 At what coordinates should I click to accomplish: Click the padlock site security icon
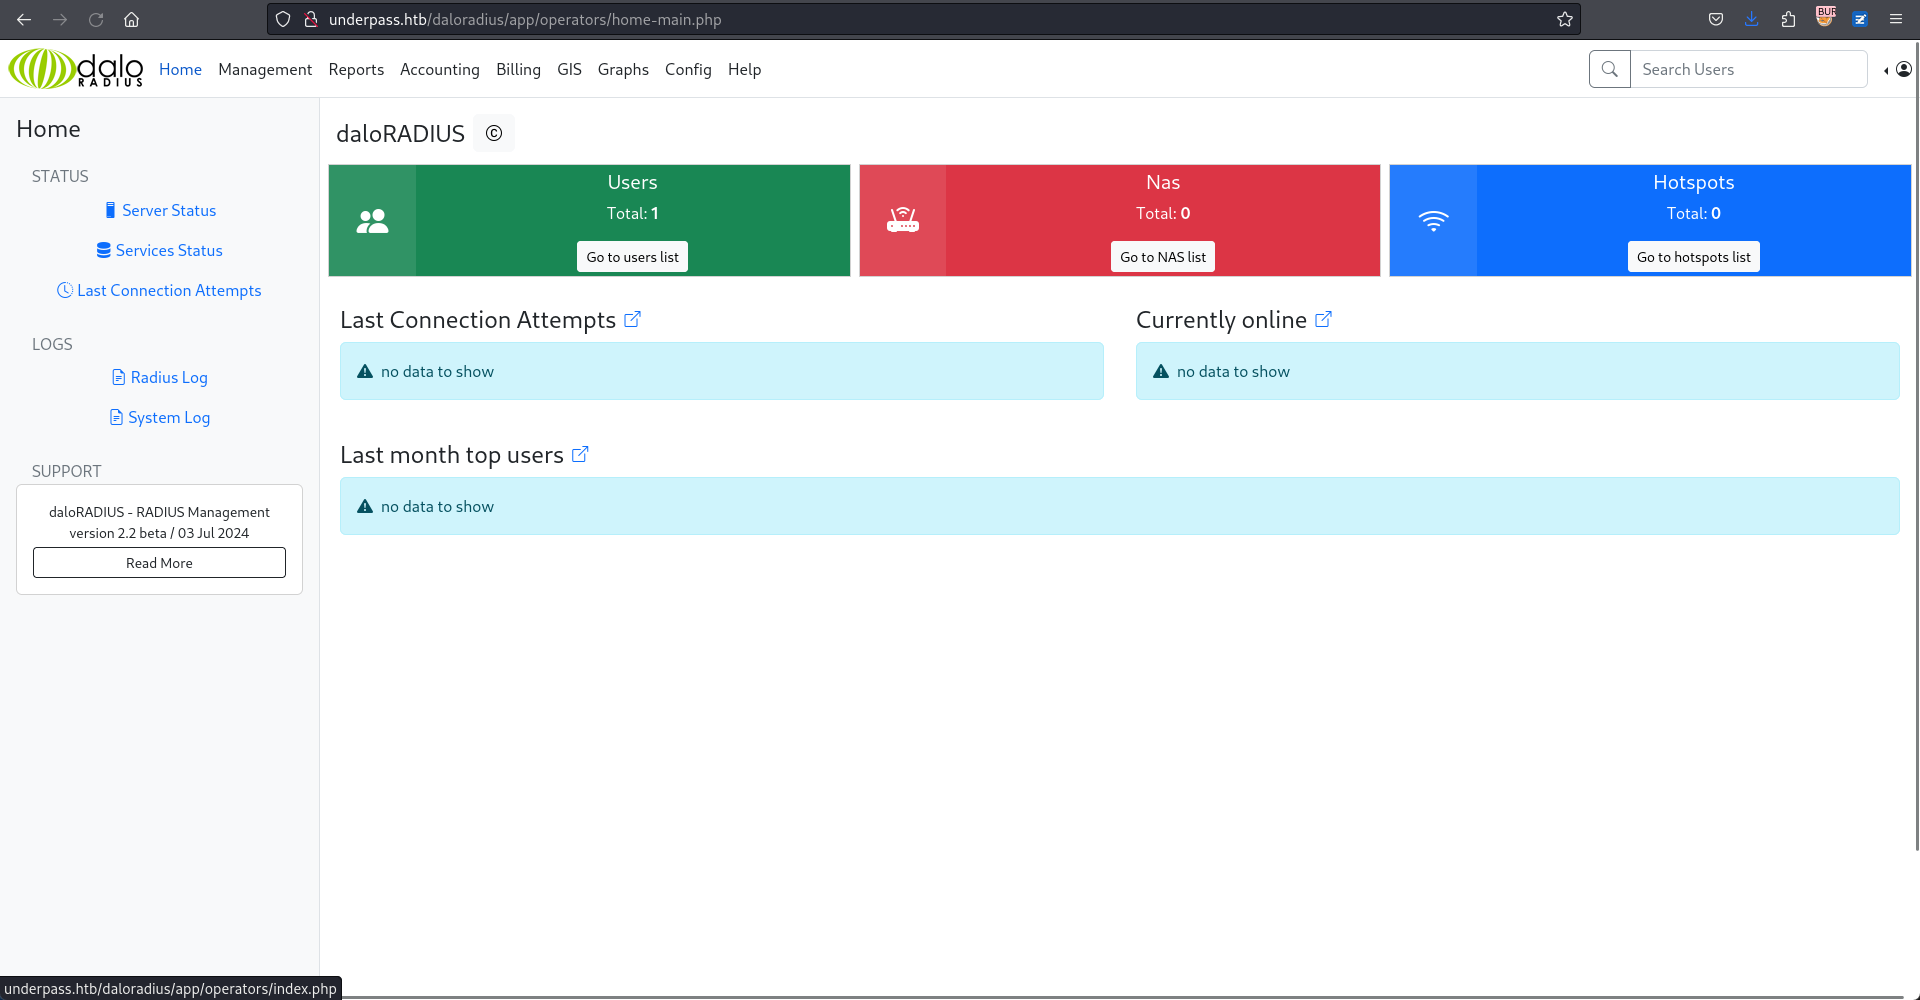(x=311, y=19)
